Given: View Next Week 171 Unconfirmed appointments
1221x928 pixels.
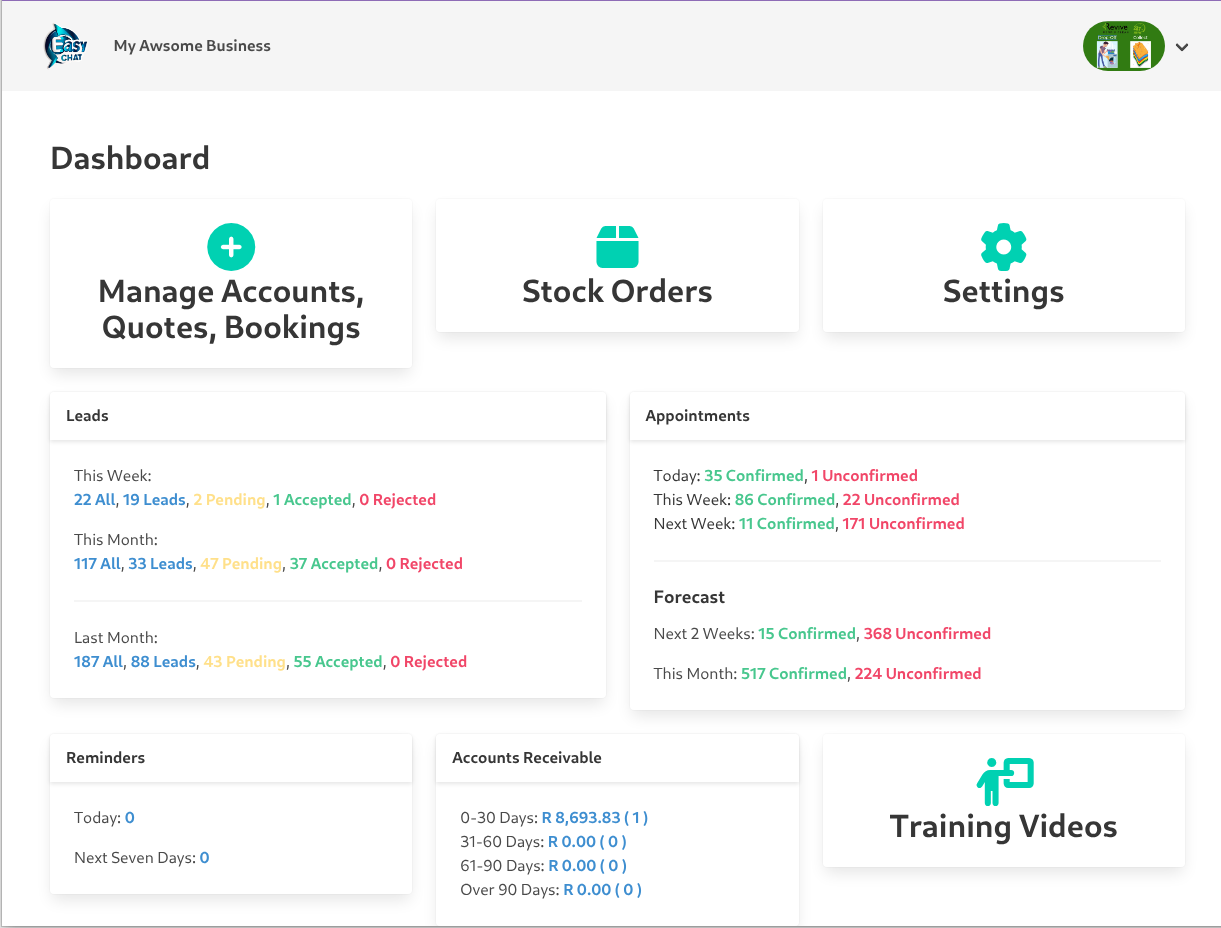Looking at the screenshot, I should (903, 524).
